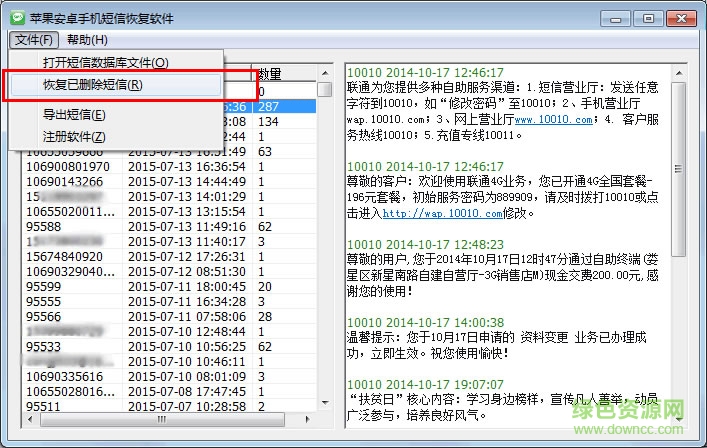Click message header 10010 2014-10-17 14:00:38
This screenshot has height=448, width=707.
tap(425, 323)
